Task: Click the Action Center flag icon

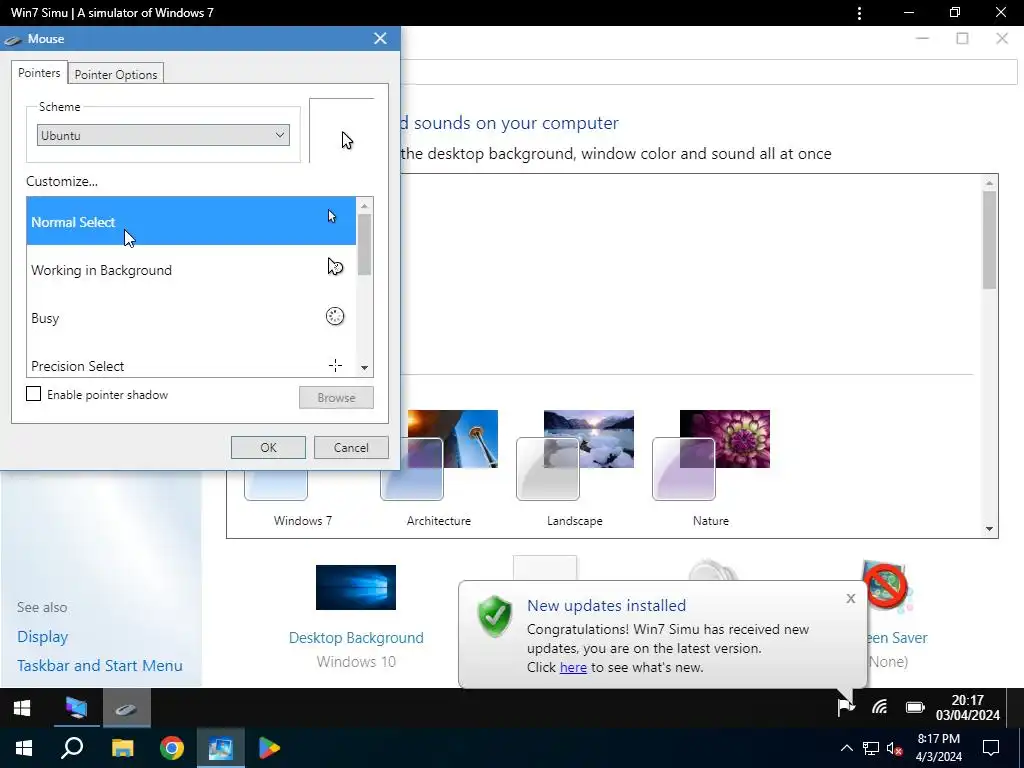Action: (x=846, y=707)
